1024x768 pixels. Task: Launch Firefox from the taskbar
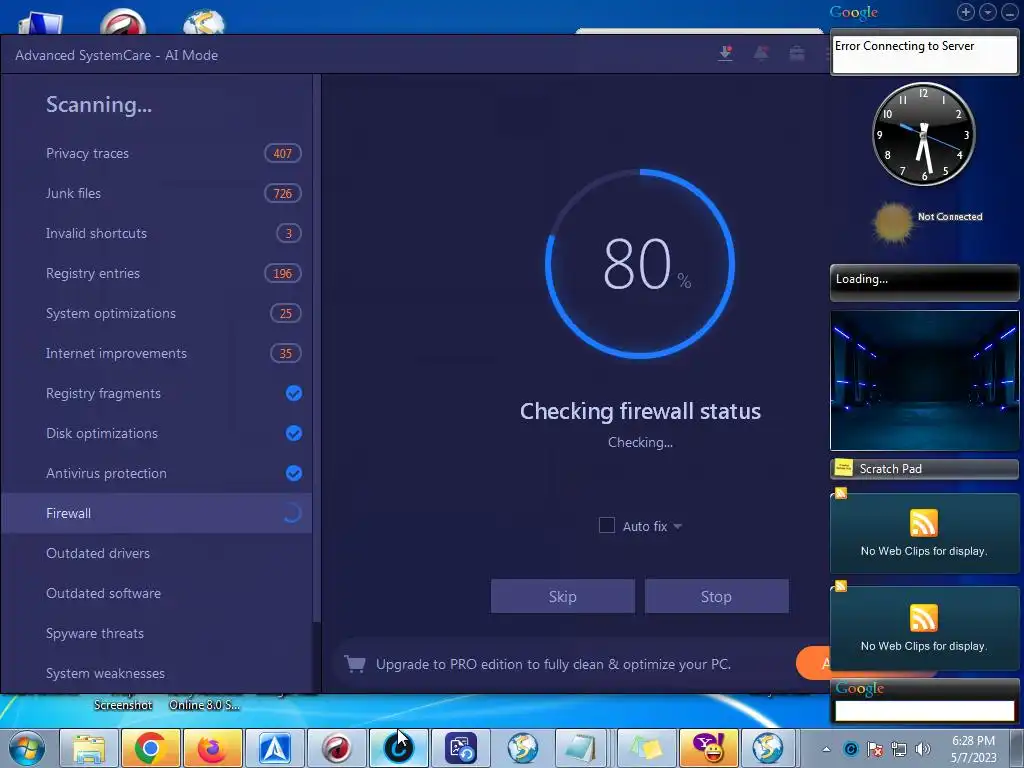coord(212,748)
